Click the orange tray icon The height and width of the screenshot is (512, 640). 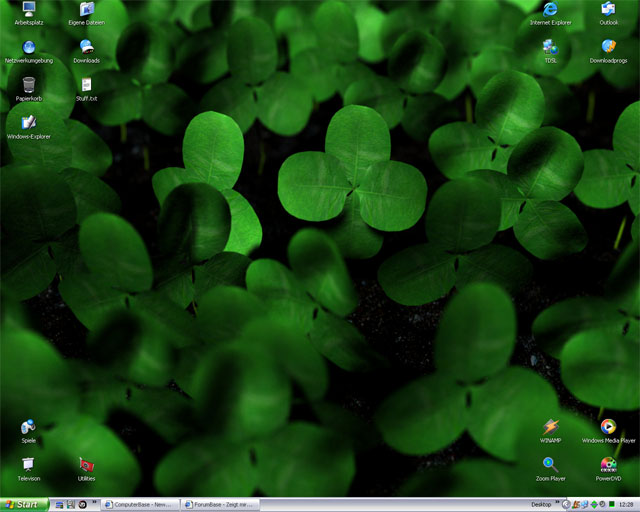pos(576,505)
